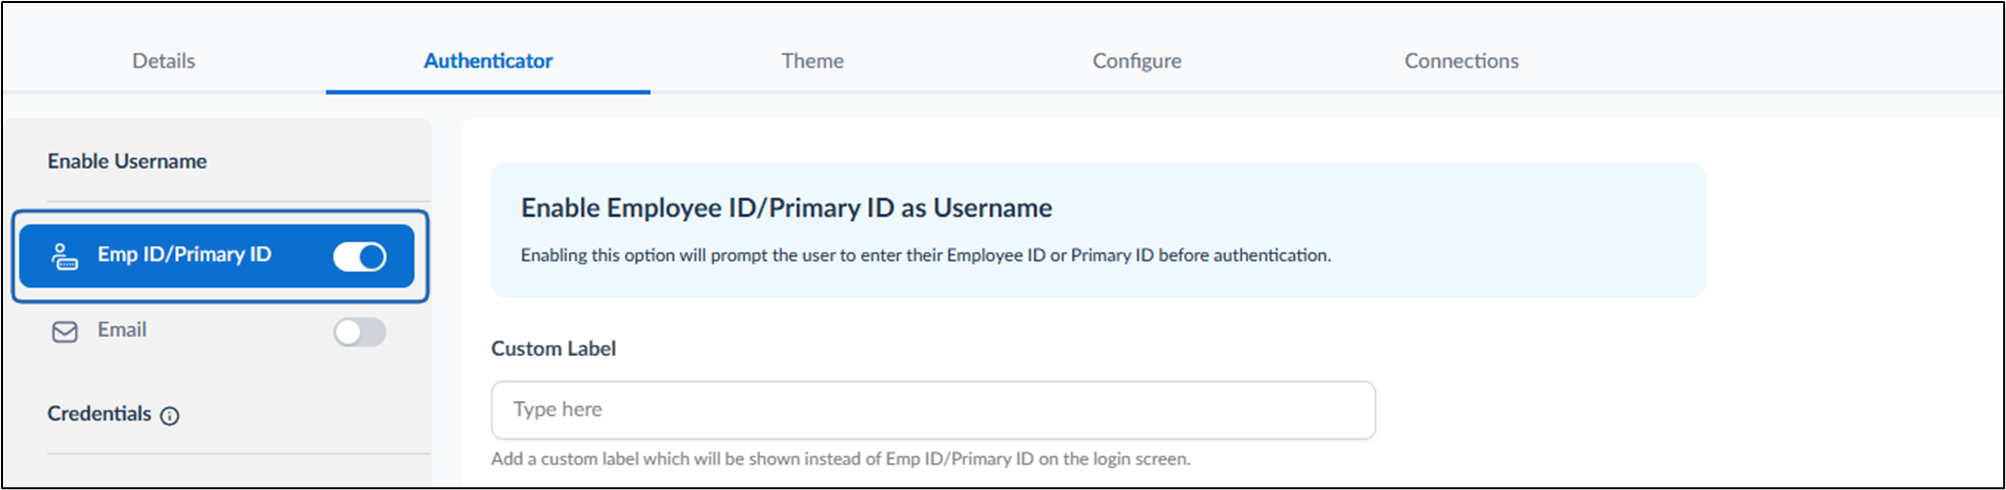Click the Custom Label field title
The height and width of the screenshot is (490, 2006).
[553, 349]
